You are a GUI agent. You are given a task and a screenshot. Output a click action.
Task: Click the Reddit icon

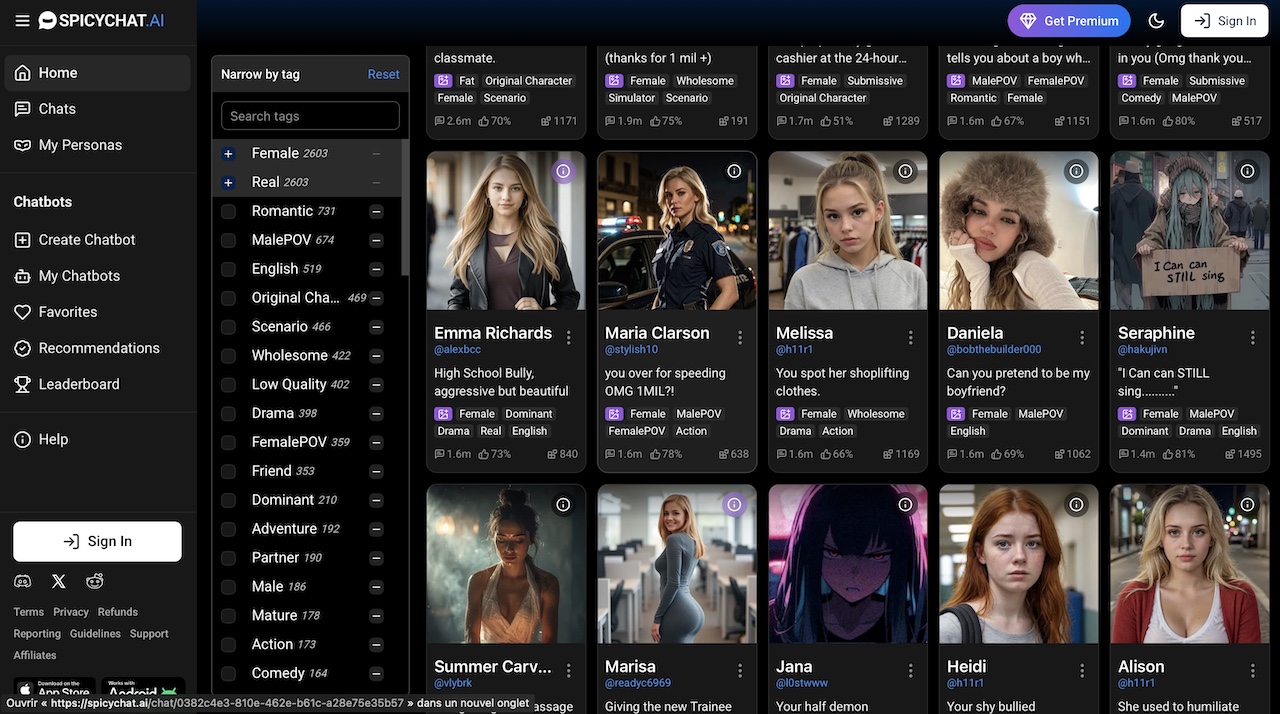click(x=95, y=581)
